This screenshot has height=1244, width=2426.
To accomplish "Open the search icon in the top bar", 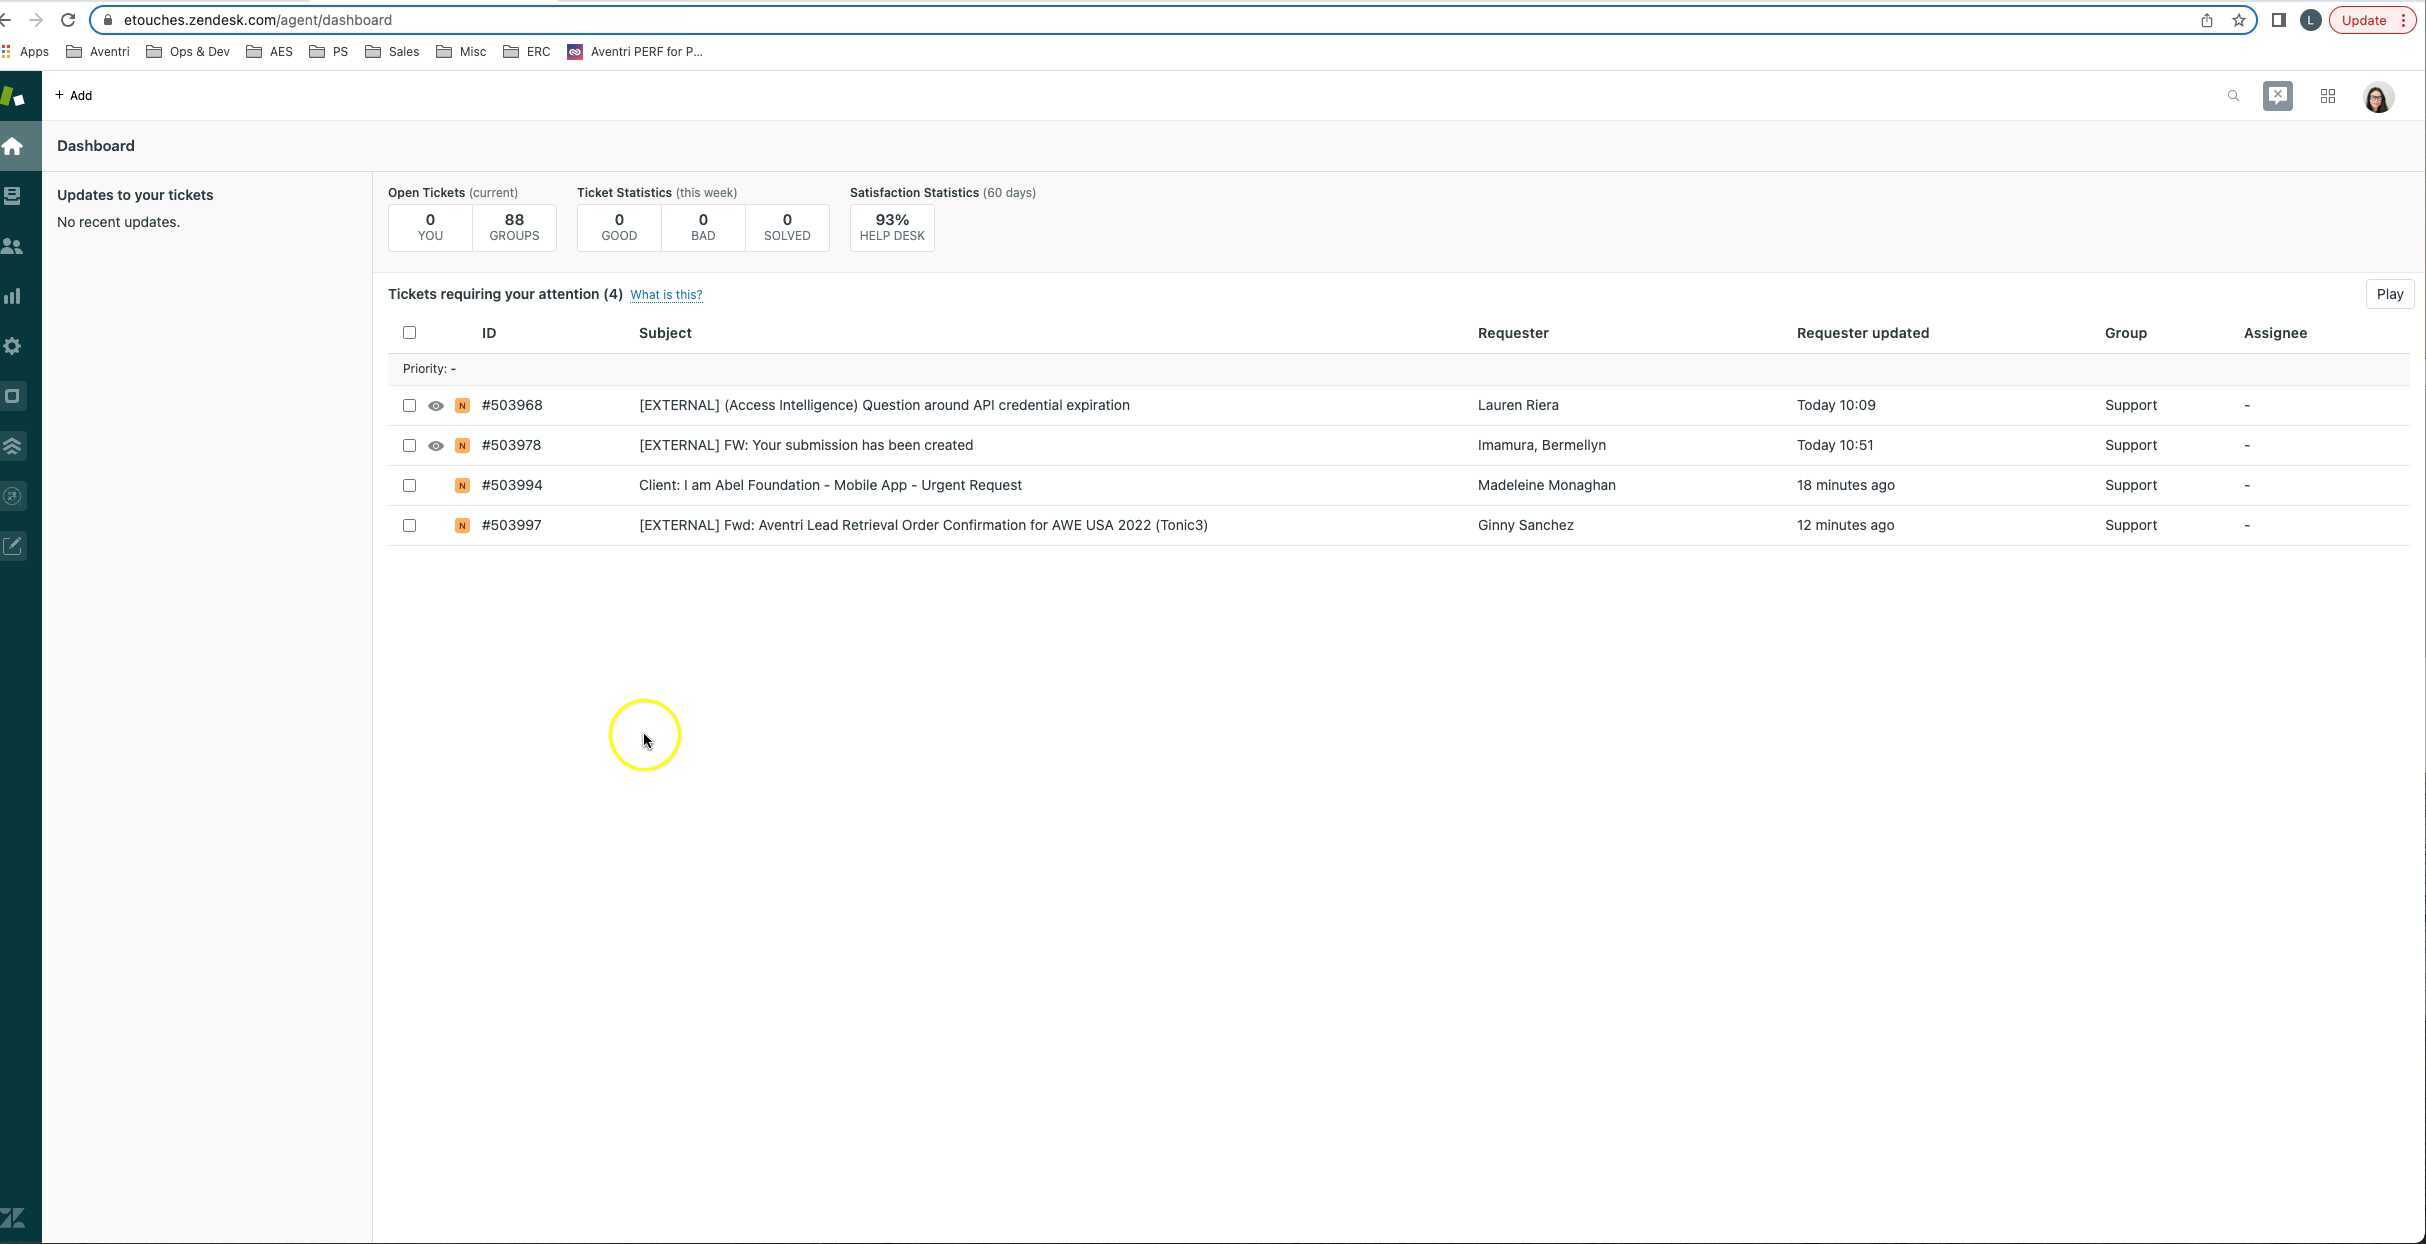I will click(2233, 95).
